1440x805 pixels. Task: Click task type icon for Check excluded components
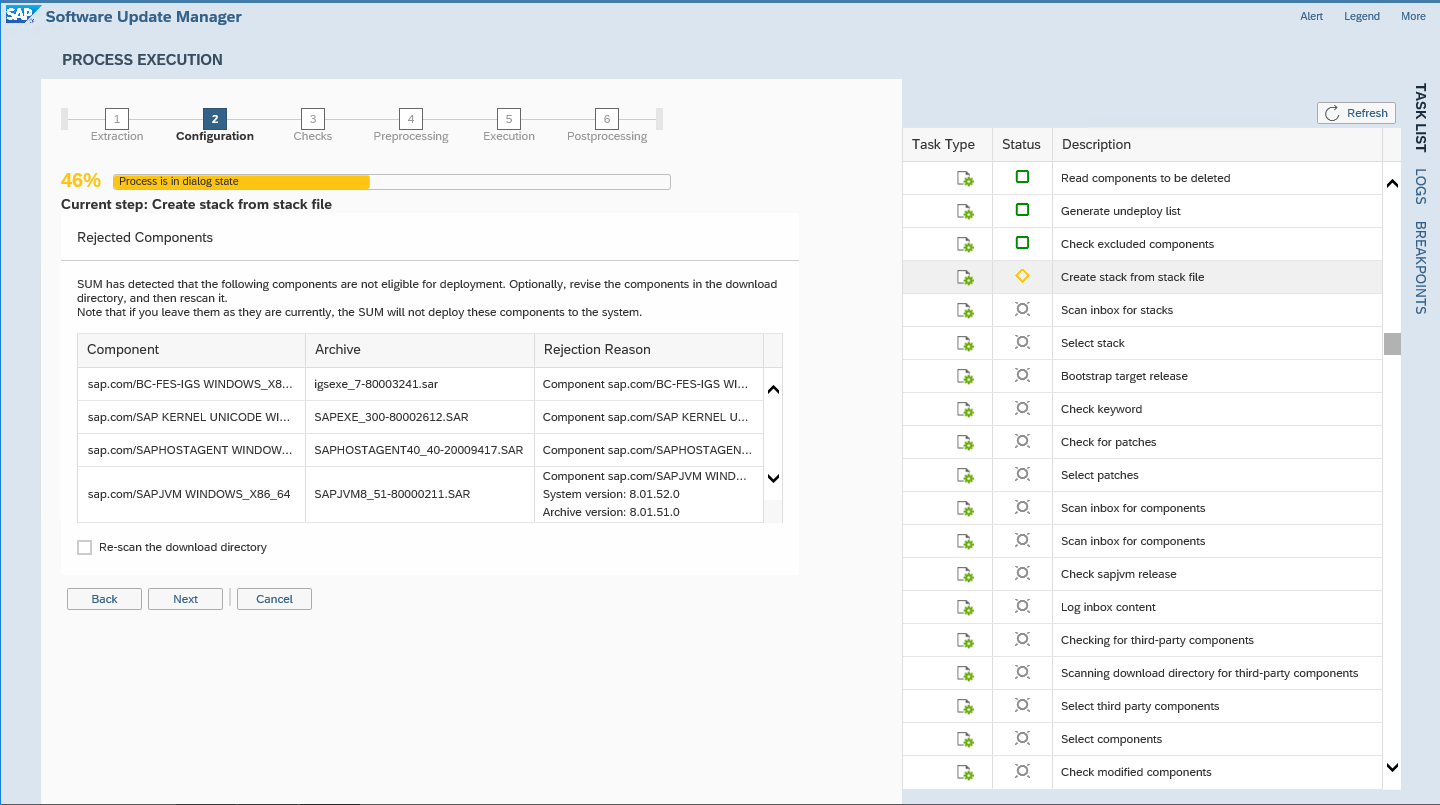click(965, 244)
